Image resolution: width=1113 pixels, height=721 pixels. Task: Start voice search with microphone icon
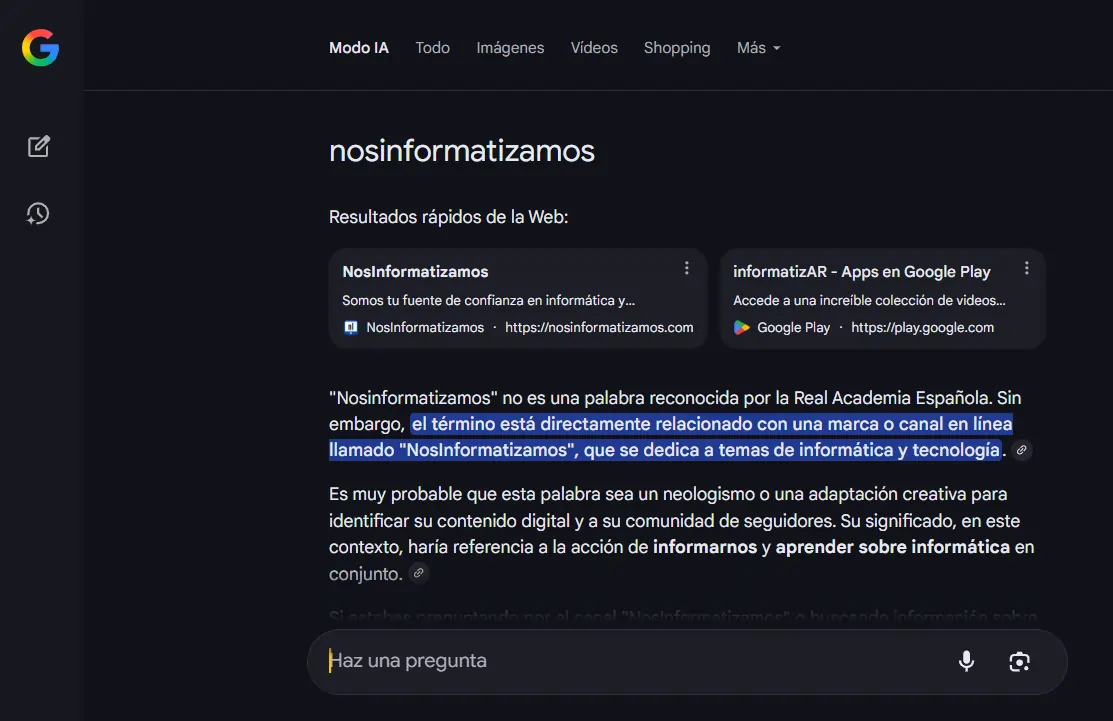click(x=966, y=661)
